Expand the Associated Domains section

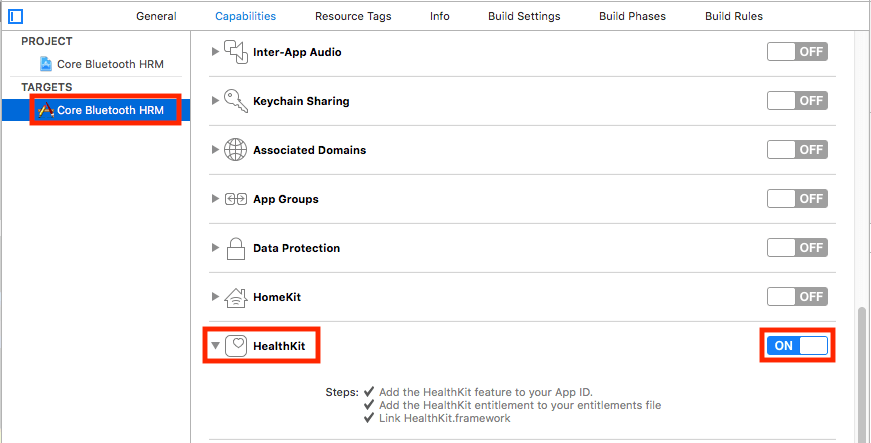[x=215, y=150]
